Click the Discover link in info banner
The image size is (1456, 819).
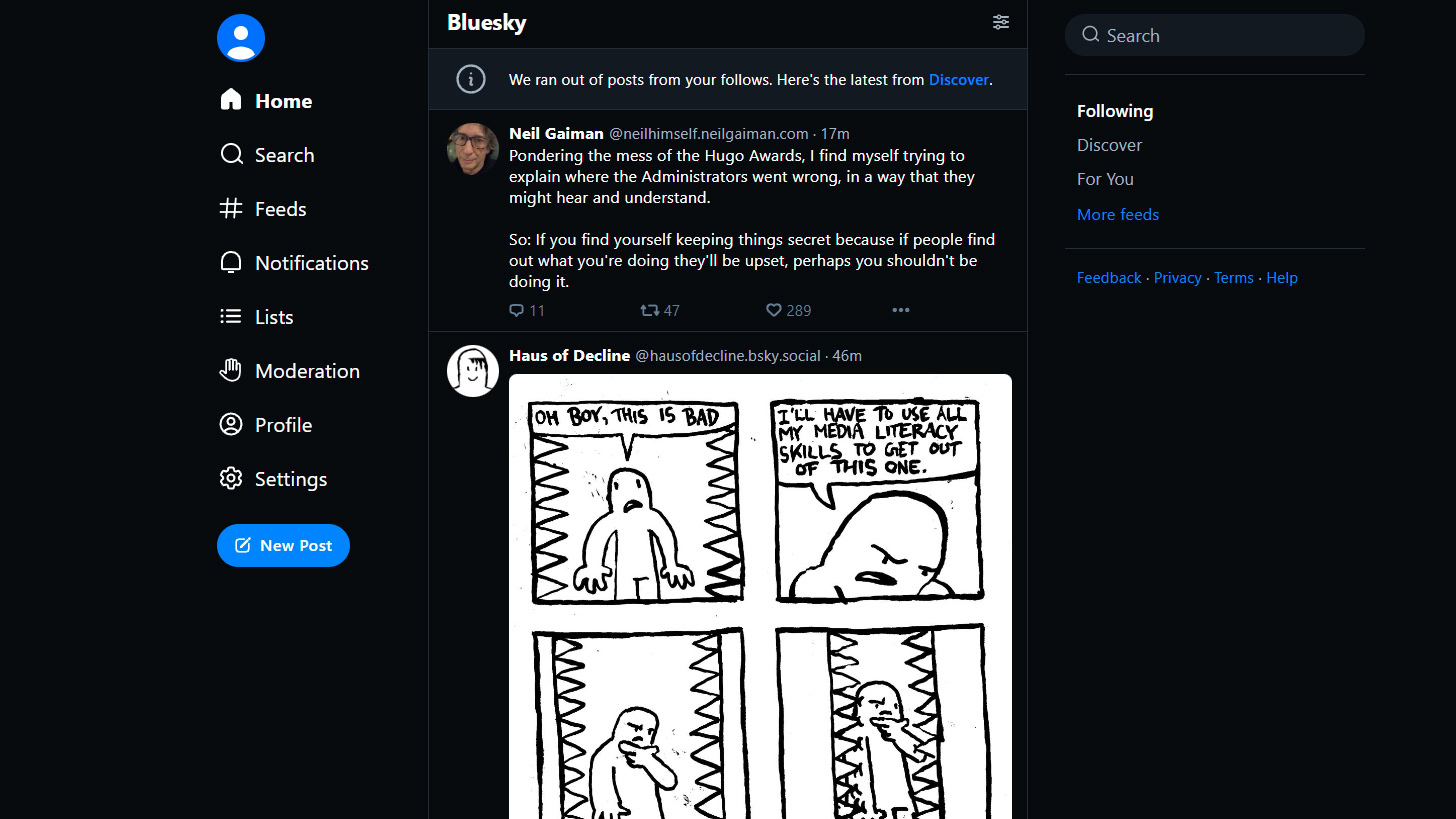(958, 80)
